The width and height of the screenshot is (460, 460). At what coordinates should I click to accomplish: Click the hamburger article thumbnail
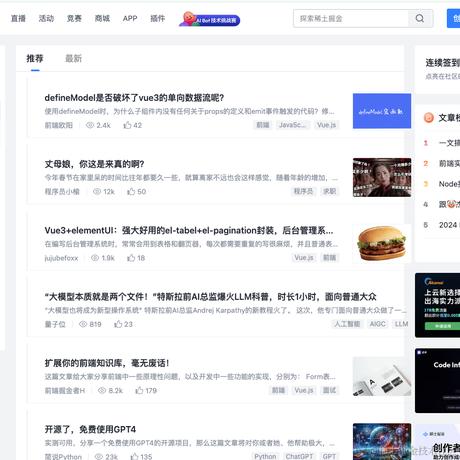[x=382, y=243]
